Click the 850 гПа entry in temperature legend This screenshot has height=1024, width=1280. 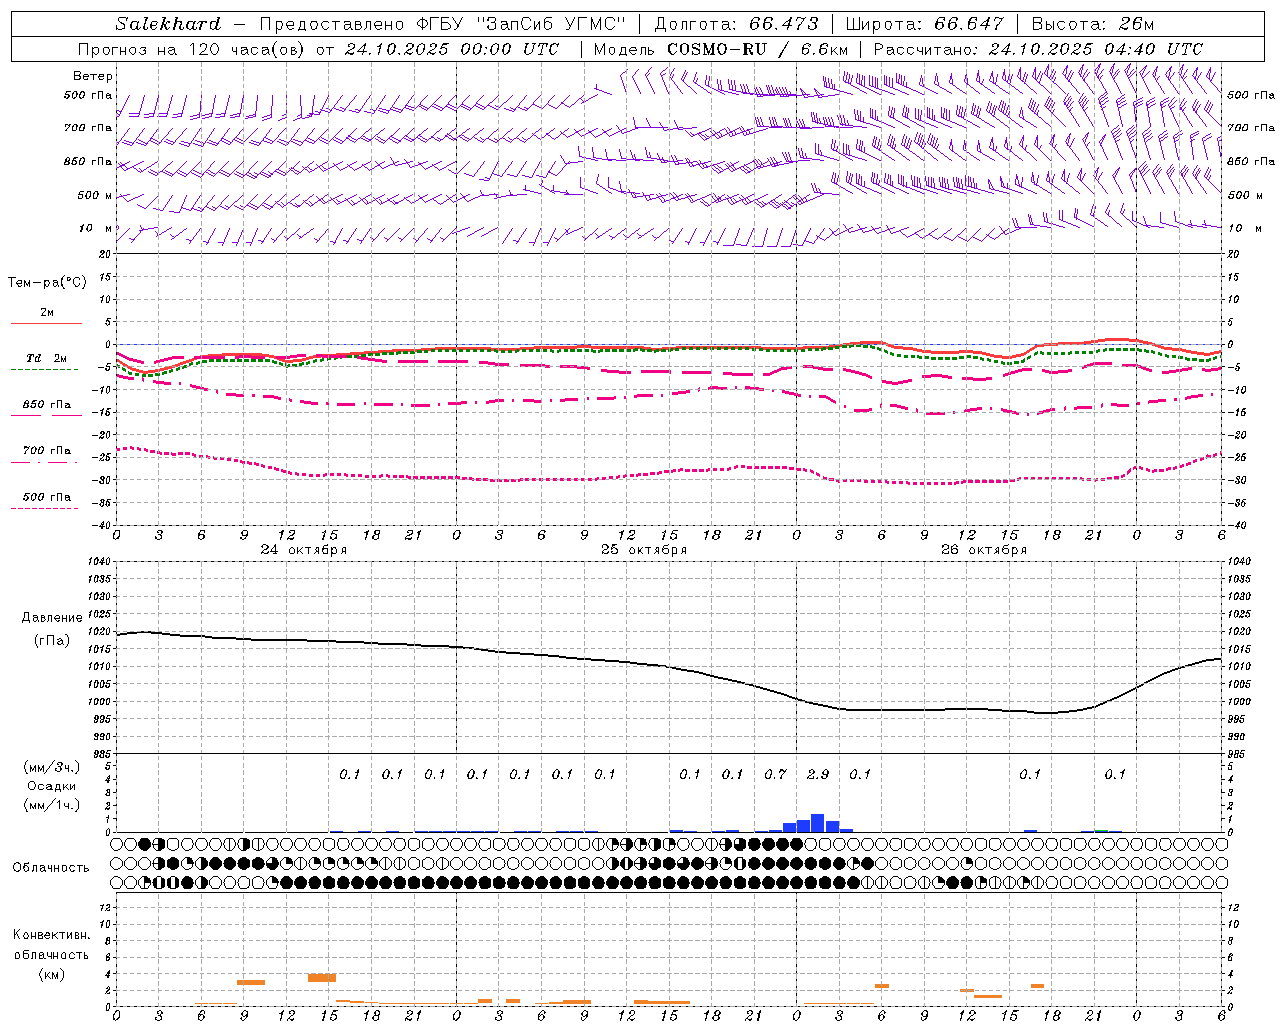(x=47, y=405)
